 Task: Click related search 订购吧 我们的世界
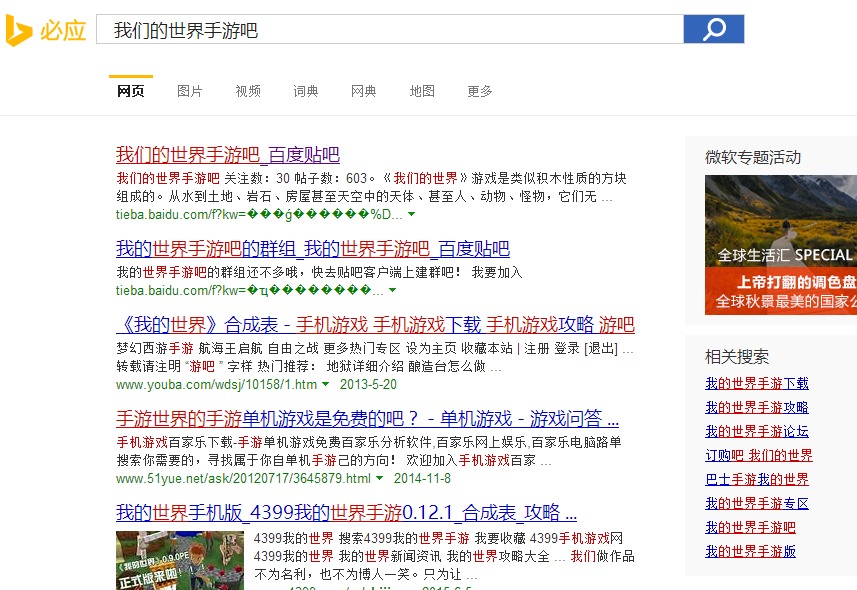pos(759,455)
